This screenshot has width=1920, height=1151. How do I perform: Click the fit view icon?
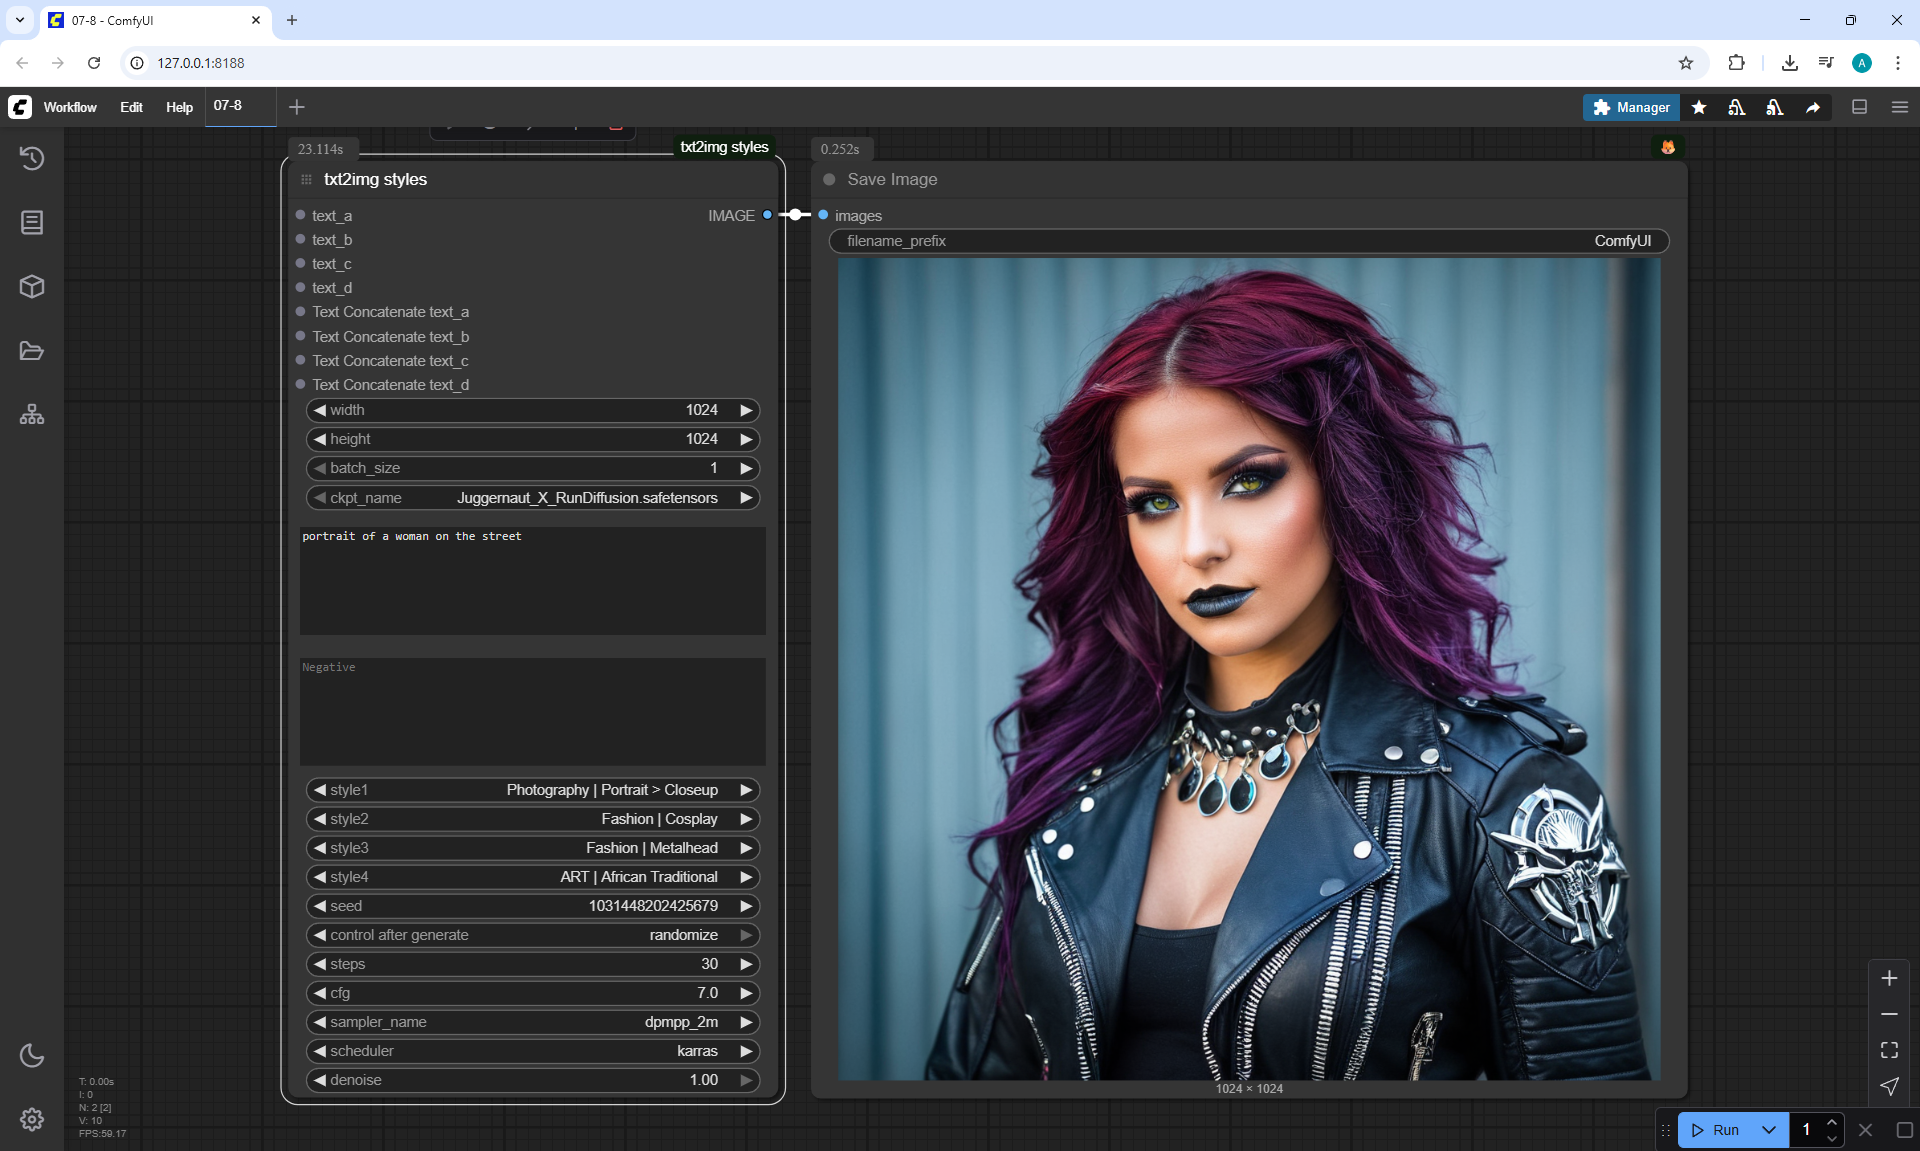pos(1889,1050)
